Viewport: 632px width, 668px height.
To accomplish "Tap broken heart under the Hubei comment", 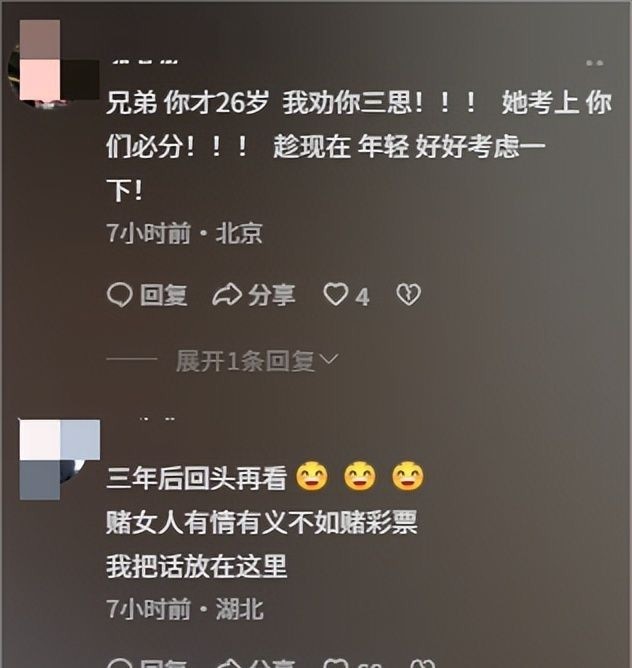I will coord(423,664).
